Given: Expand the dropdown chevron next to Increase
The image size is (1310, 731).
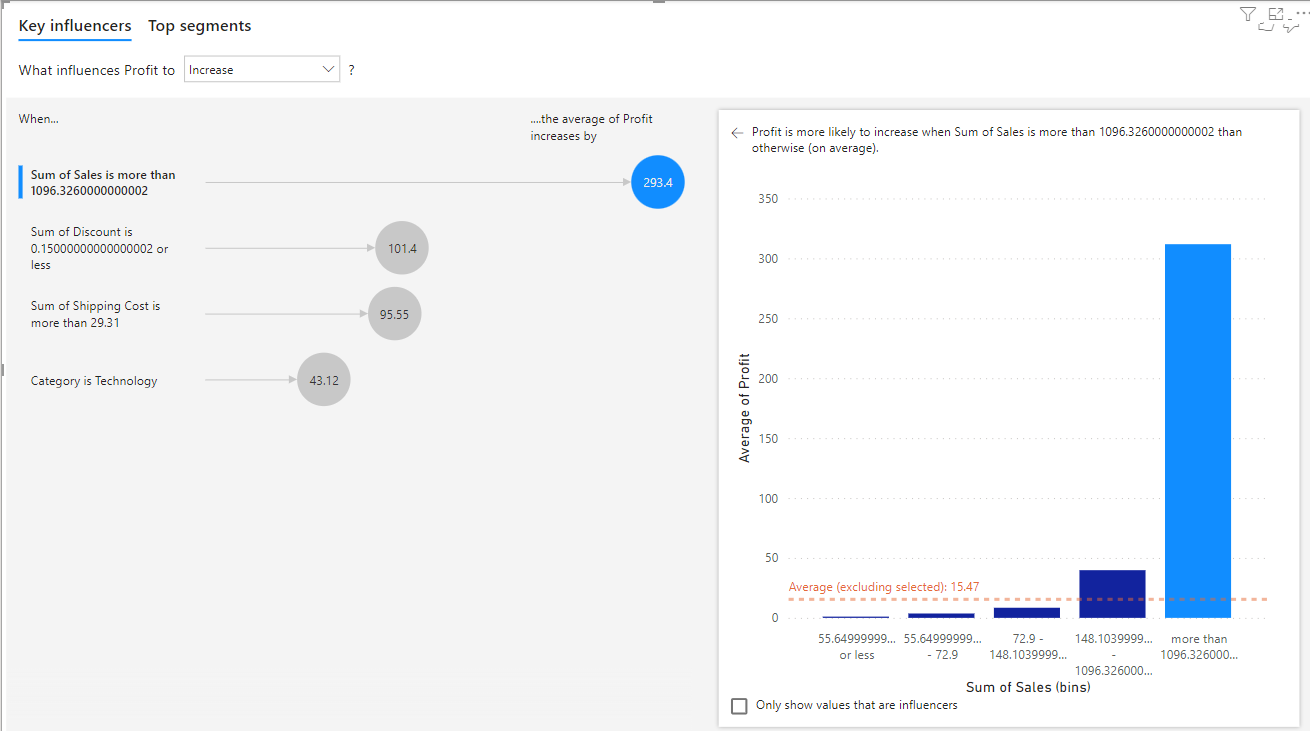Looking at the screenshot, I should pyautogui.click(x=328, y=69).
